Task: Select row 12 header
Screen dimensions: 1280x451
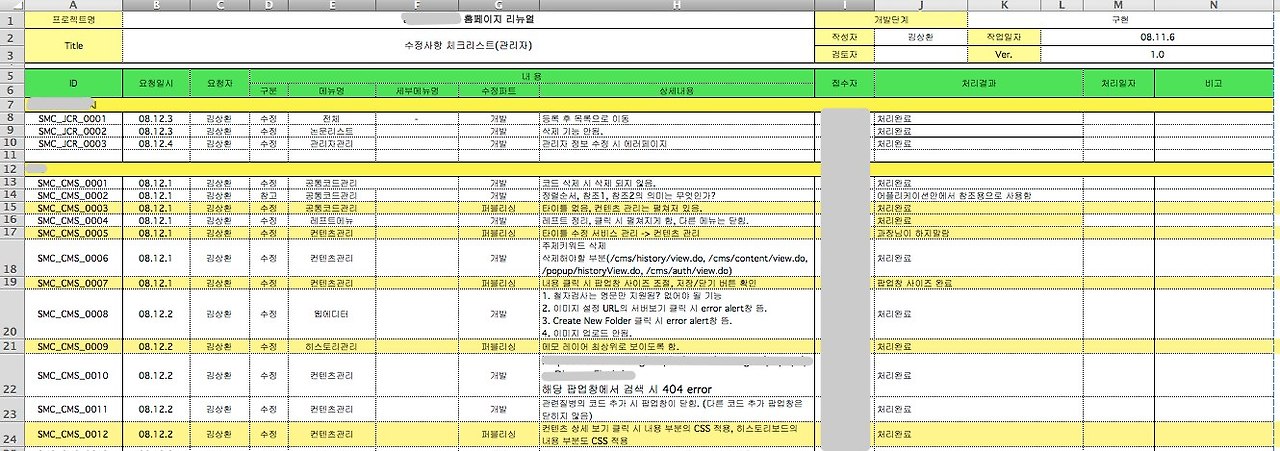Action: pyautogui.click(x=11, y=169)
